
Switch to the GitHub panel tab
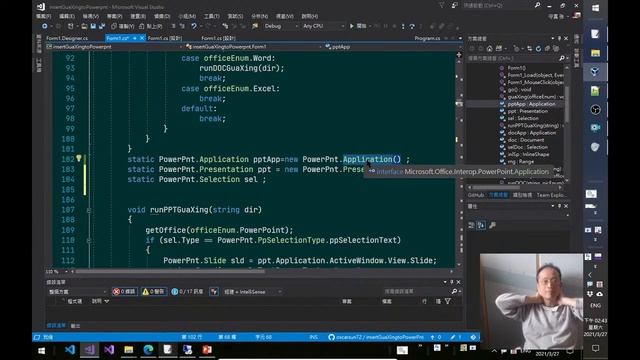coord(476,195)
